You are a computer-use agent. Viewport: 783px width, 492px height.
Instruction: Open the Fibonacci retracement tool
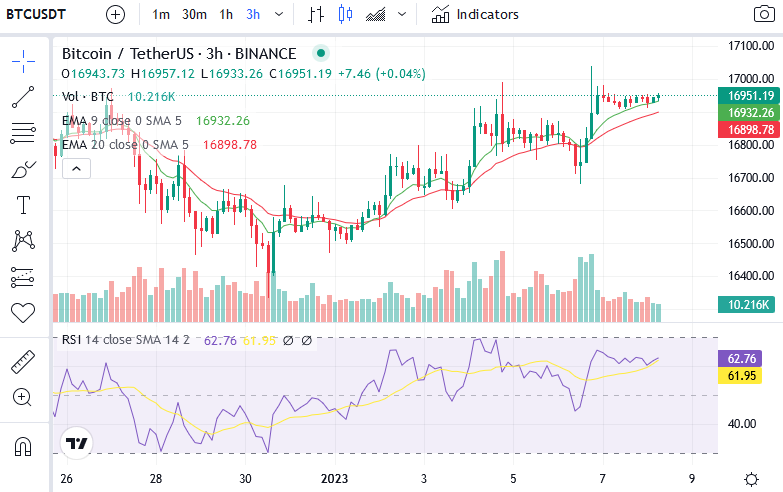[23, 133]
